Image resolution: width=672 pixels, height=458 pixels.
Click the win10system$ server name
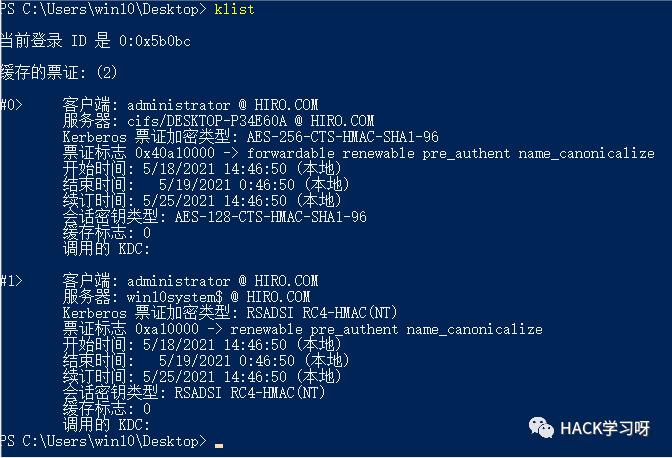[175, 297]
